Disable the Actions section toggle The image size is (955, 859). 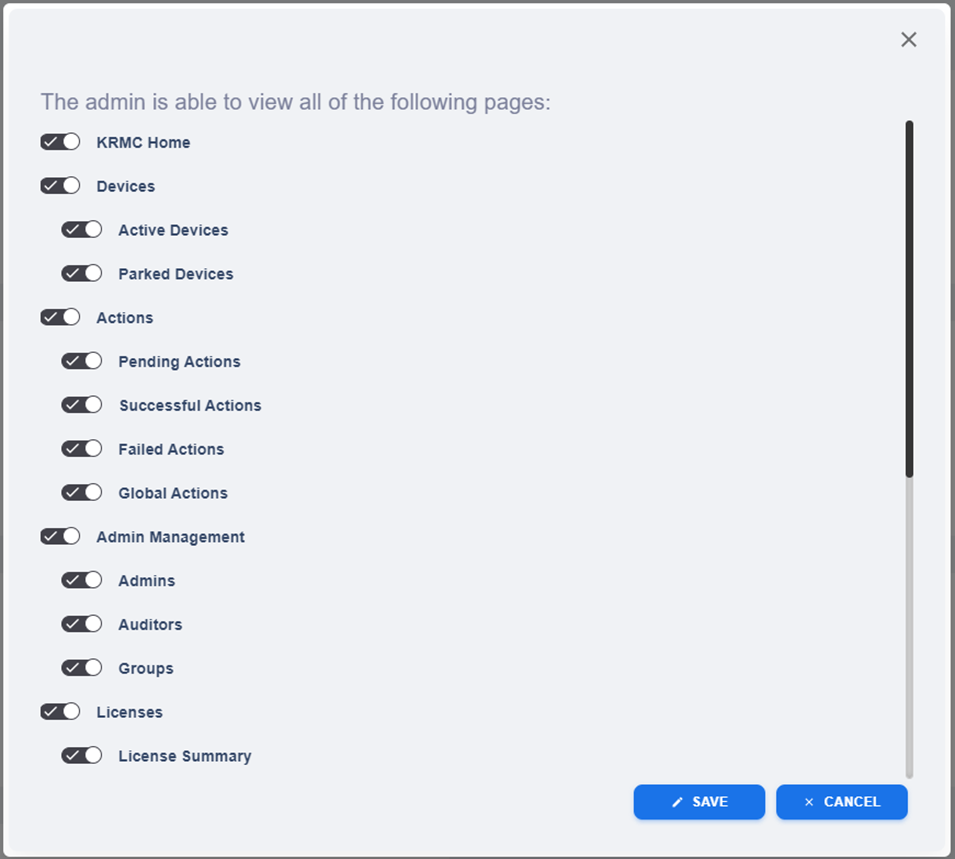60,318
